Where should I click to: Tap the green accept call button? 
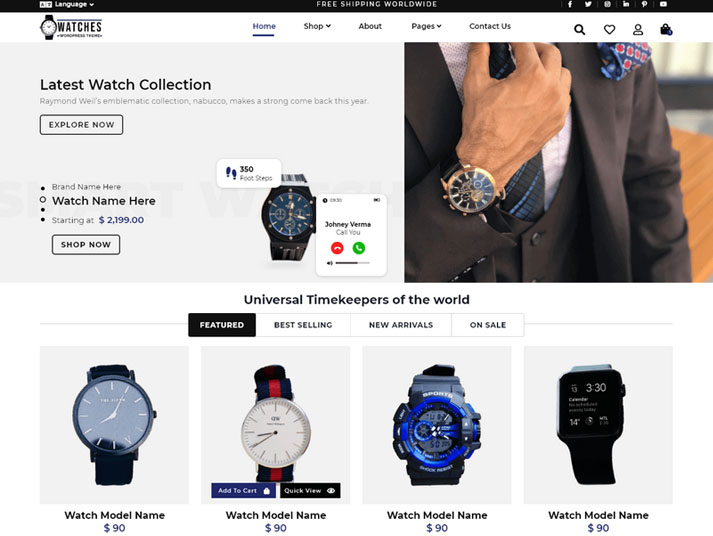point(359,248)
